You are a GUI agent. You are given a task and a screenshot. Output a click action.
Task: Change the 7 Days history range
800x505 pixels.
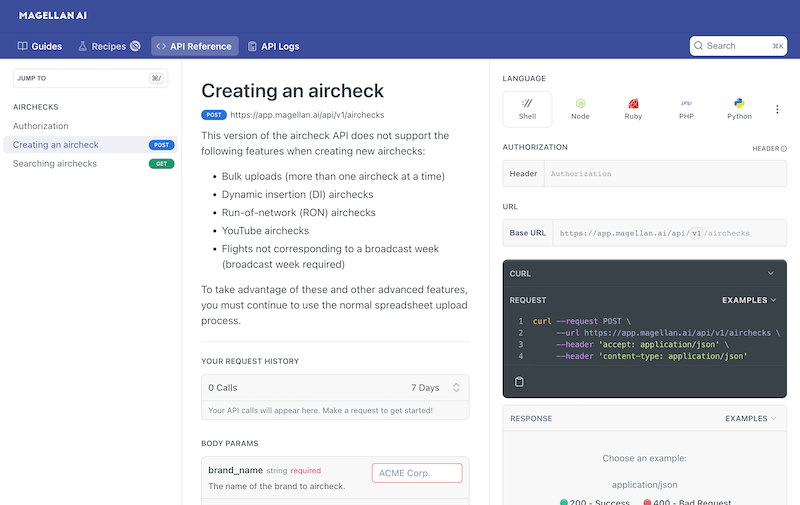point(435,388)
